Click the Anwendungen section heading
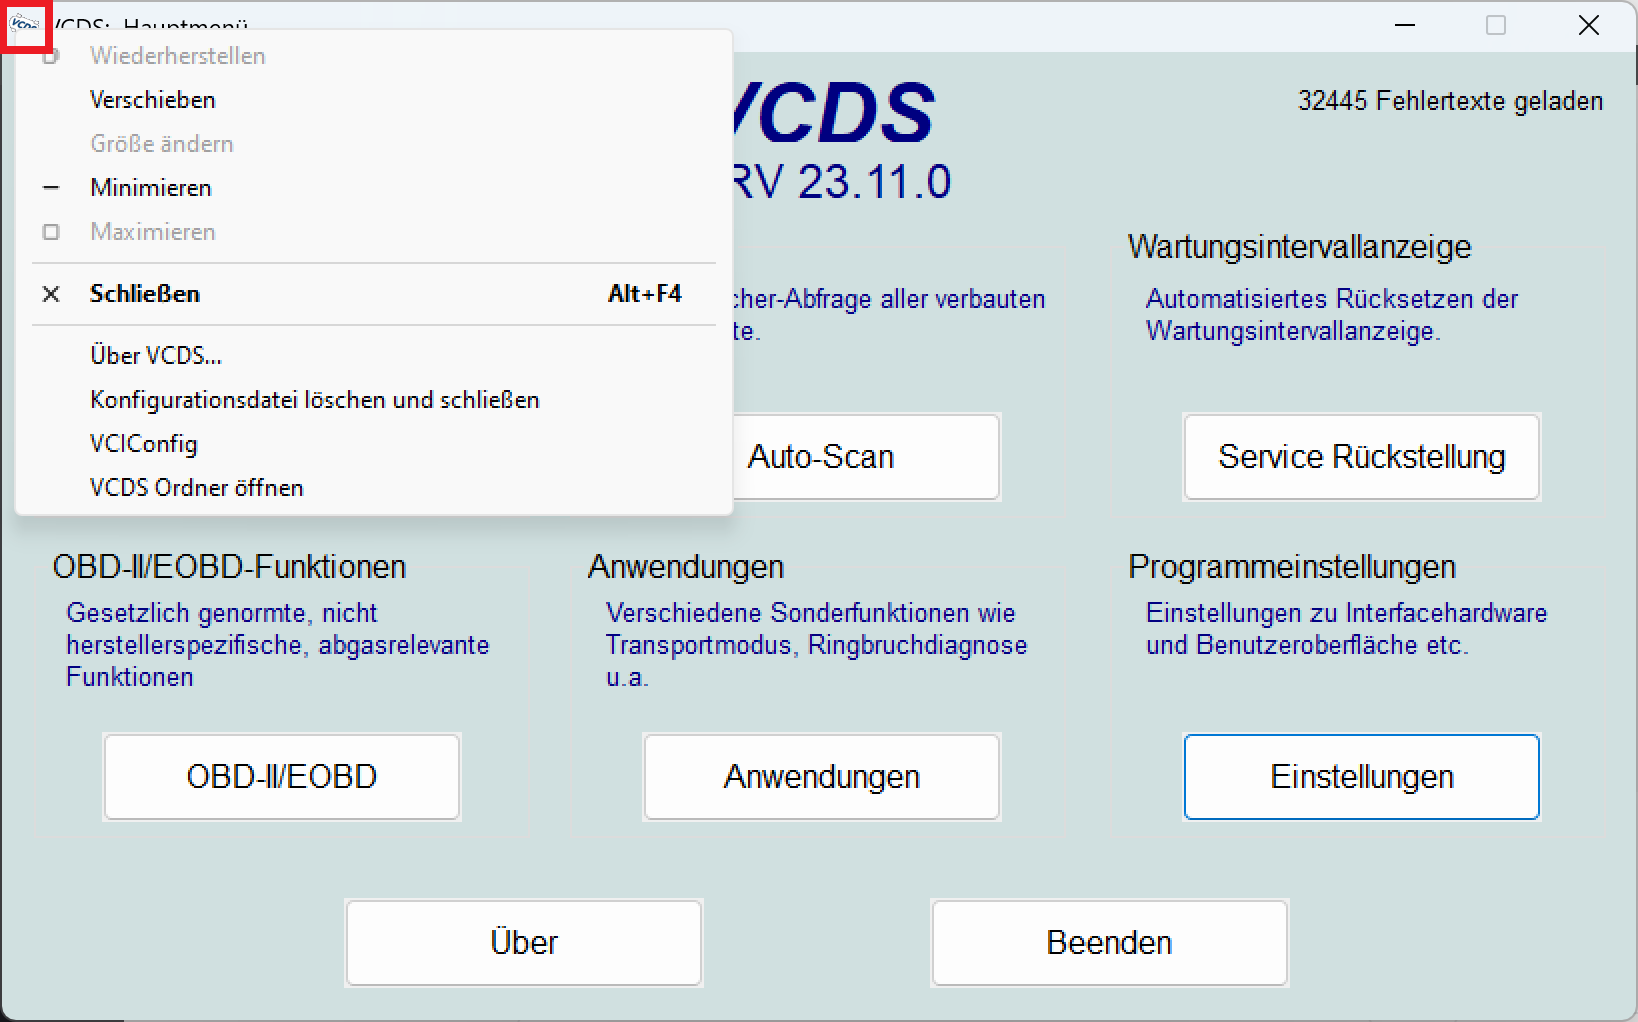The height and width of the screenshot is (1022, 1638). pos(686,567)
